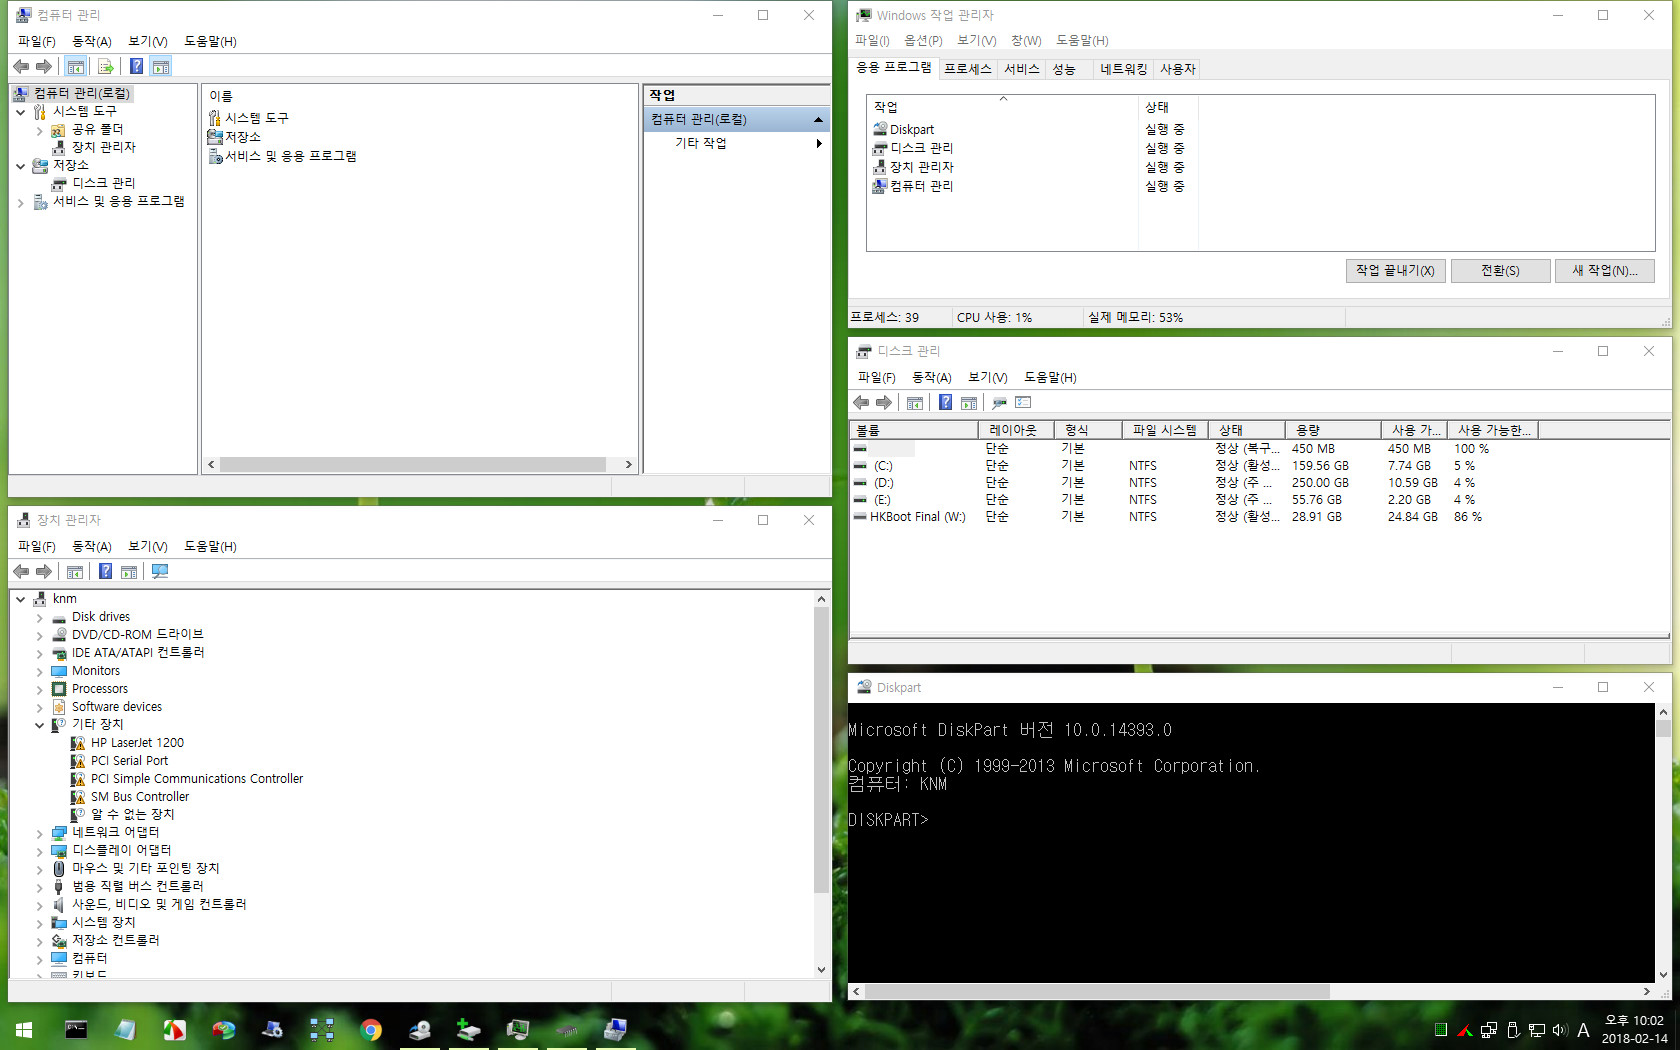Expand 기타 작업 submenu arrow in 작업 pane

pos(819,143)
